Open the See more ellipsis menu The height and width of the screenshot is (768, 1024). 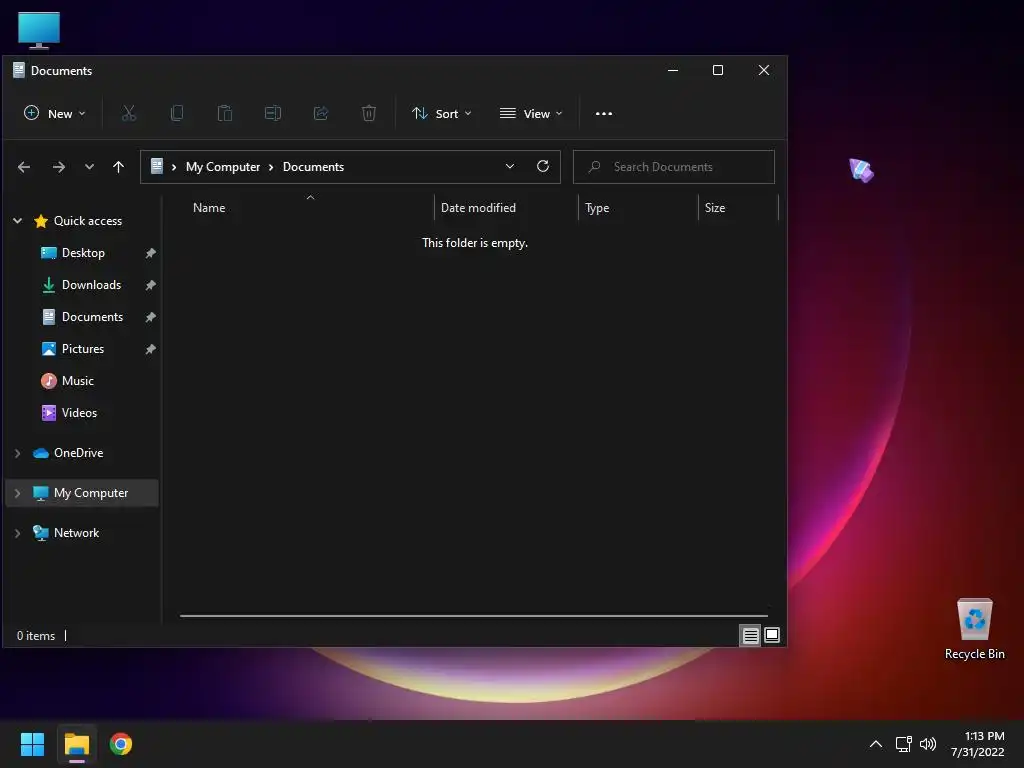tap(603, 114)
